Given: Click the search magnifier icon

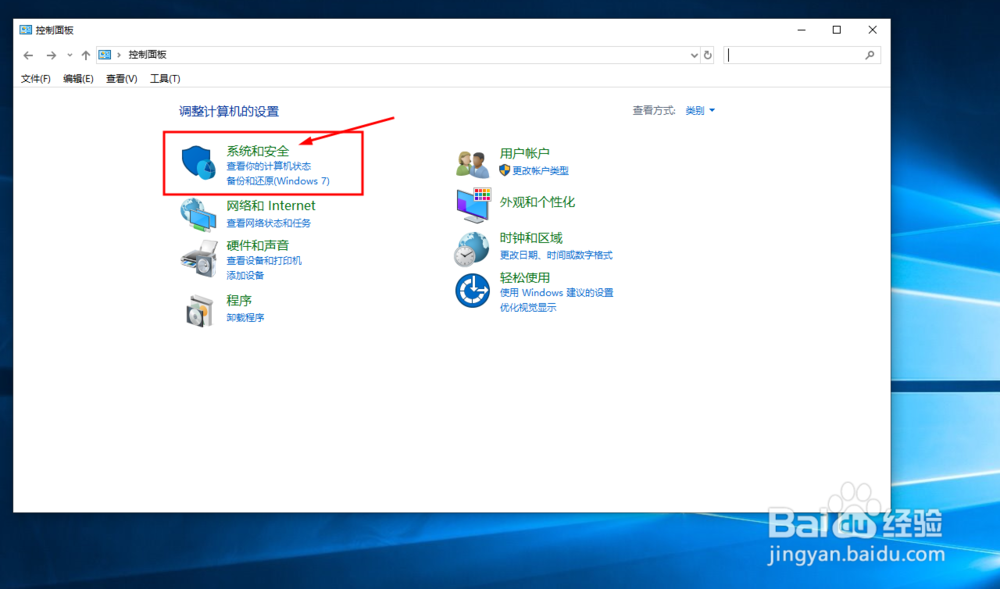Looking at the screenshot, I should 870,55.
